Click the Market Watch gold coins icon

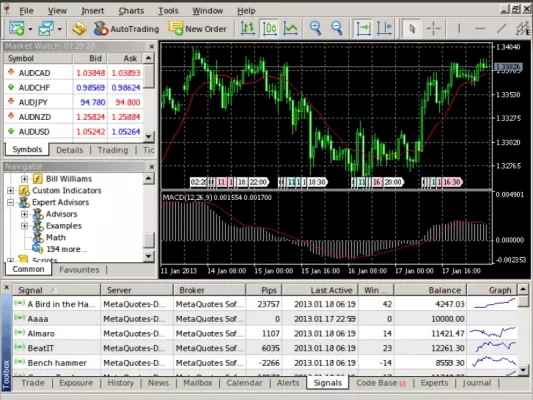tap(79, 29)
